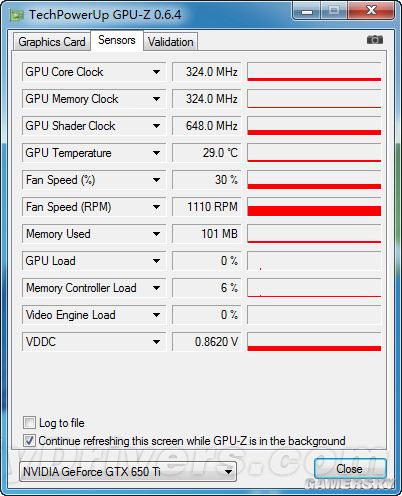The height and width of the screenshot is (496, 402).
Task: Click the GPU-Z app icon in title bar
Action: point(17,15)
